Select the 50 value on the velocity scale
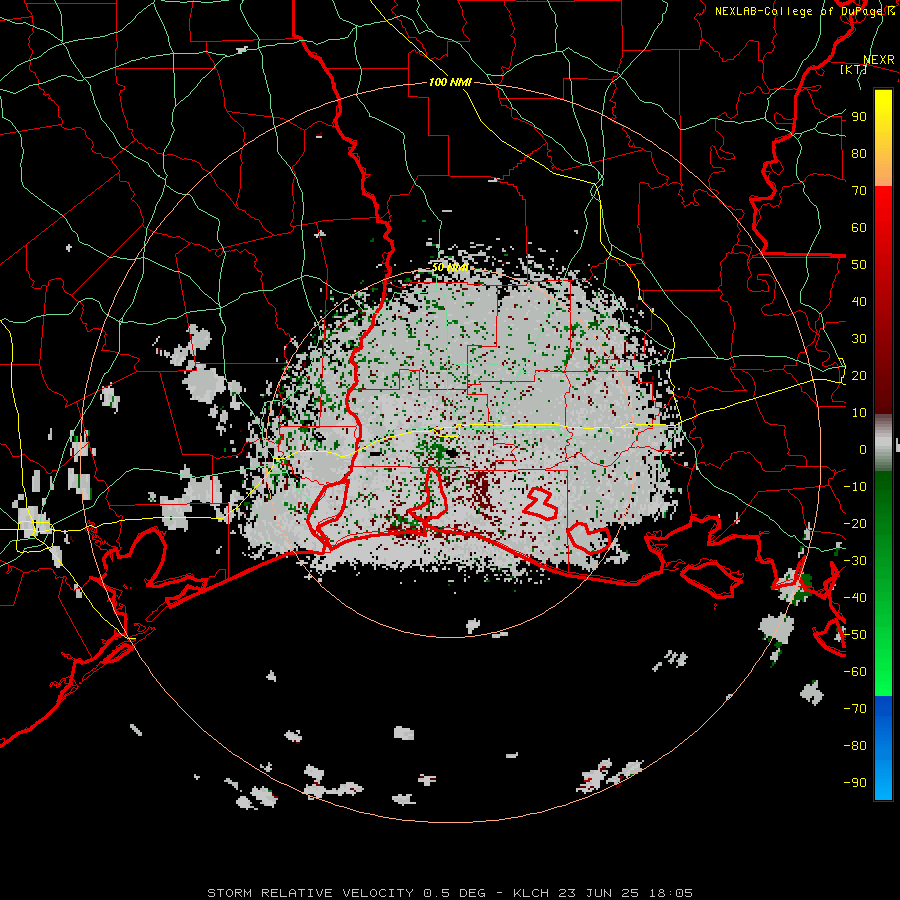 tap(859, 265)
